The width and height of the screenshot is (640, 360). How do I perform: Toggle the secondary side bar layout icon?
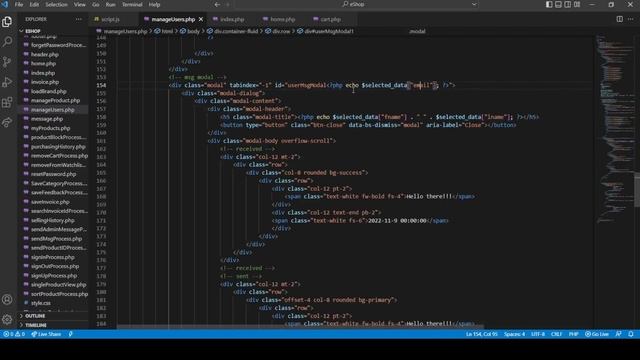point(568,4)
